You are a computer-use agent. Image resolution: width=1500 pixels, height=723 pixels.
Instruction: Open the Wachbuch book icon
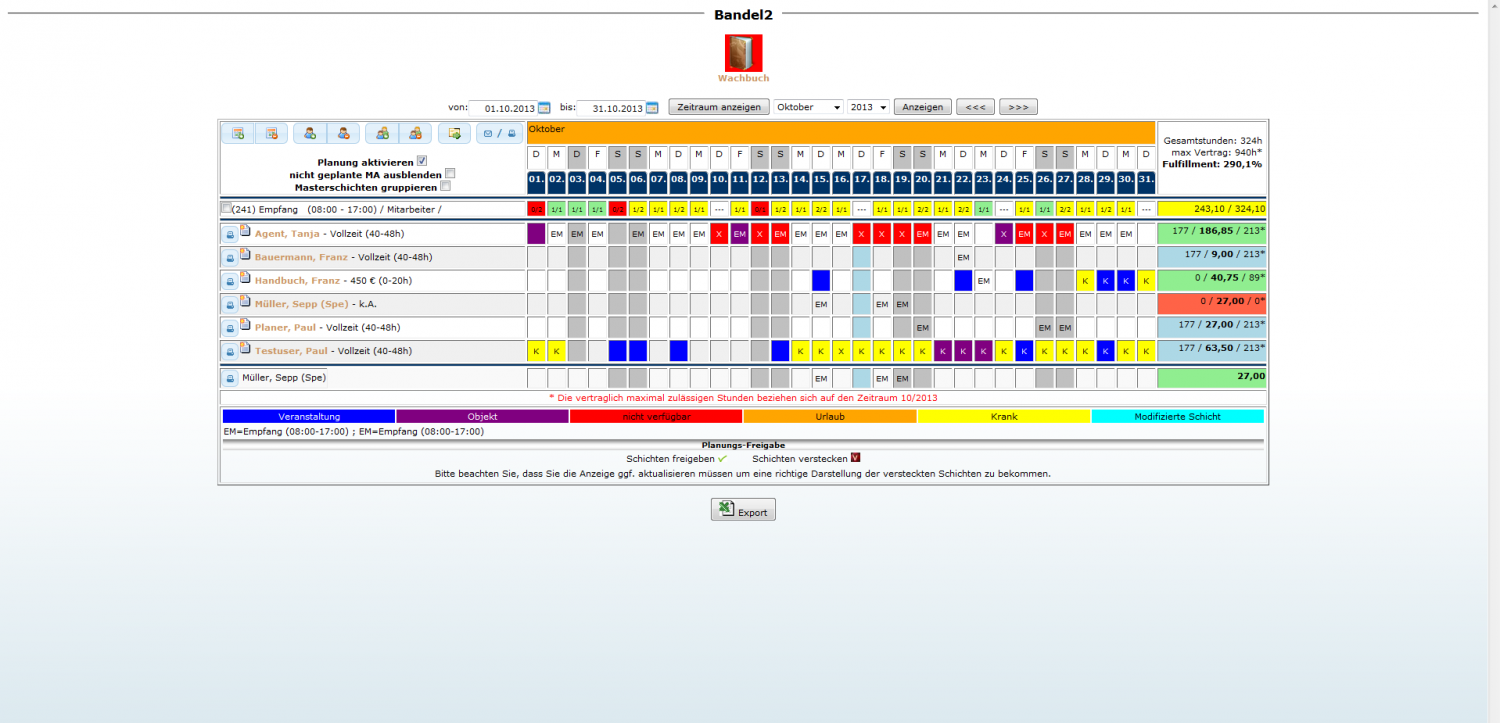[743, 53]
